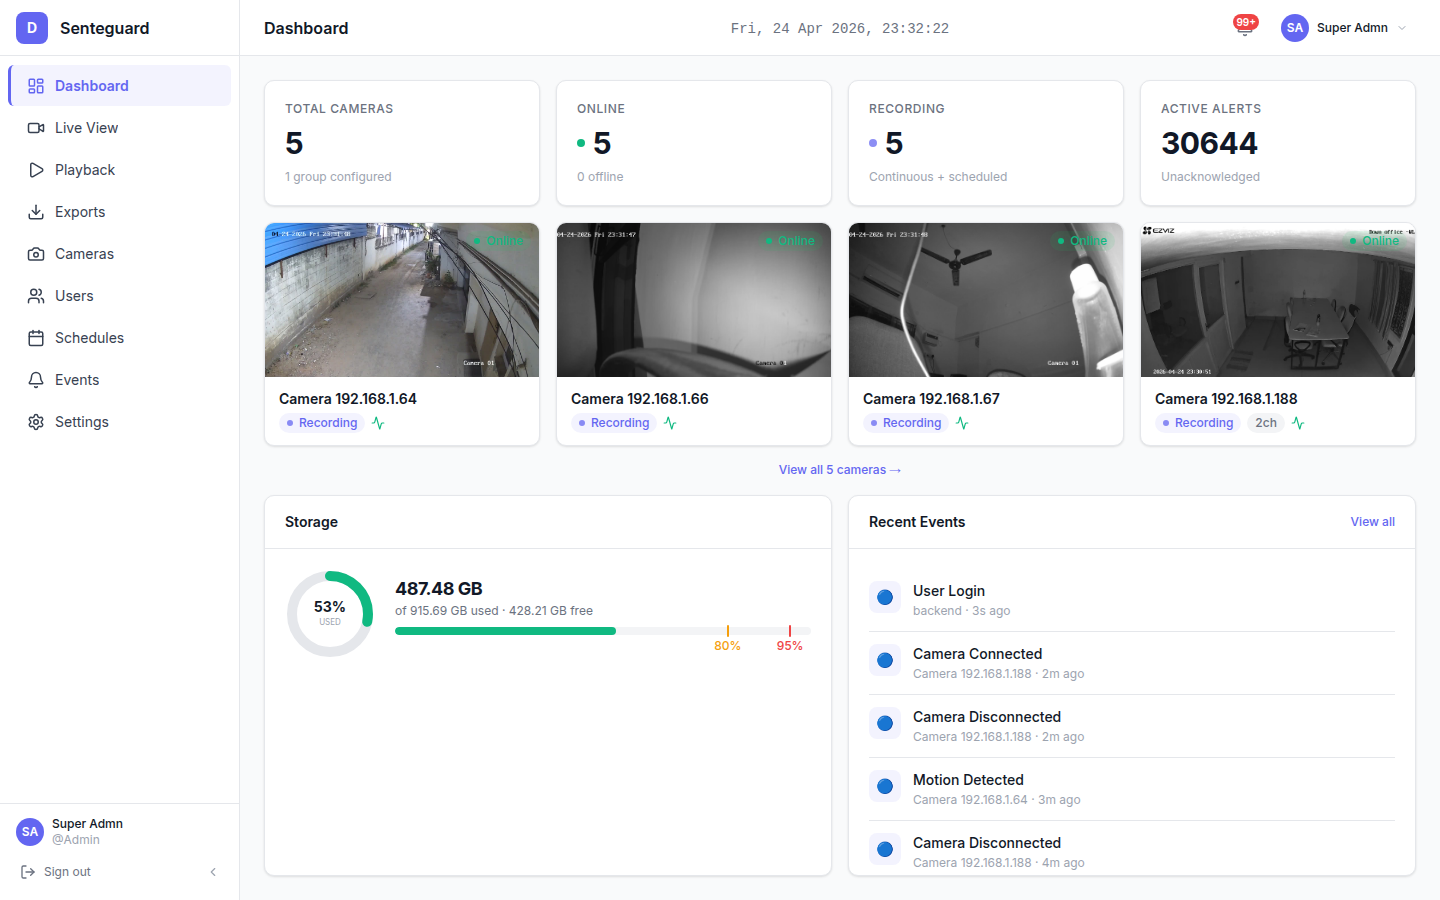This screenshot has width=1440, height=900.
Task: Click the Cameras icon in sidebar
Action: click(36, 254)
